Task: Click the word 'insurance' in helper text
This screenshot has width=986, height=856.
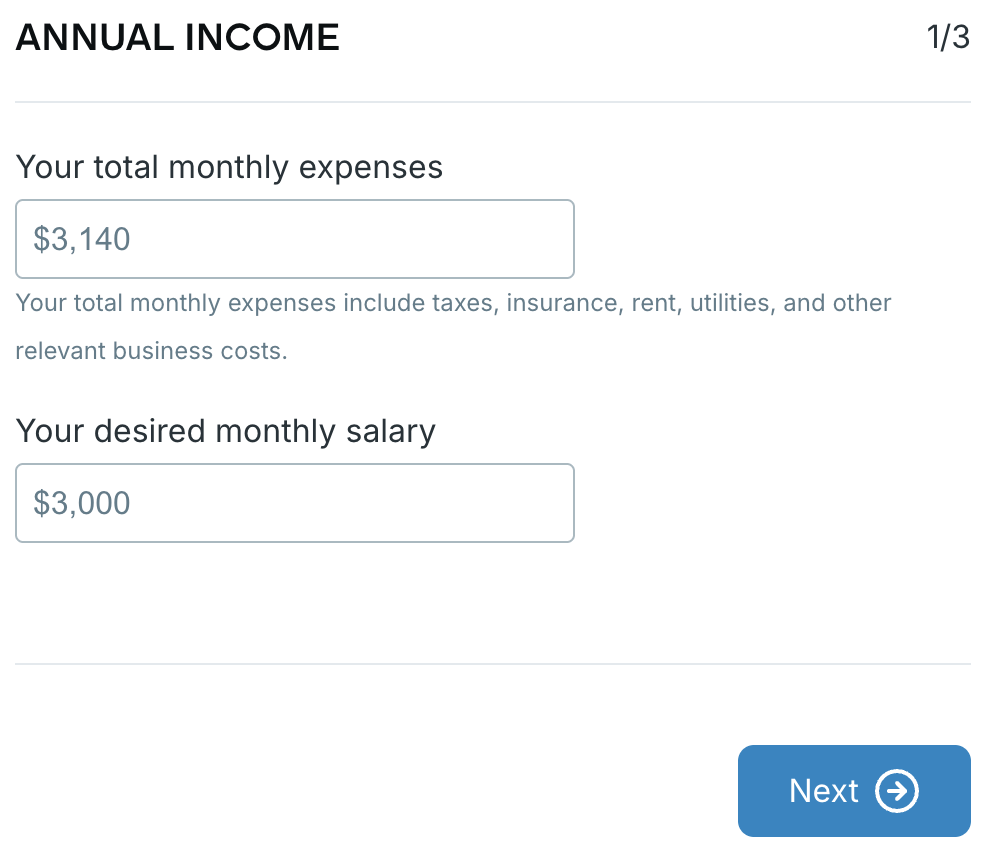Action: (x=562, y=303)
